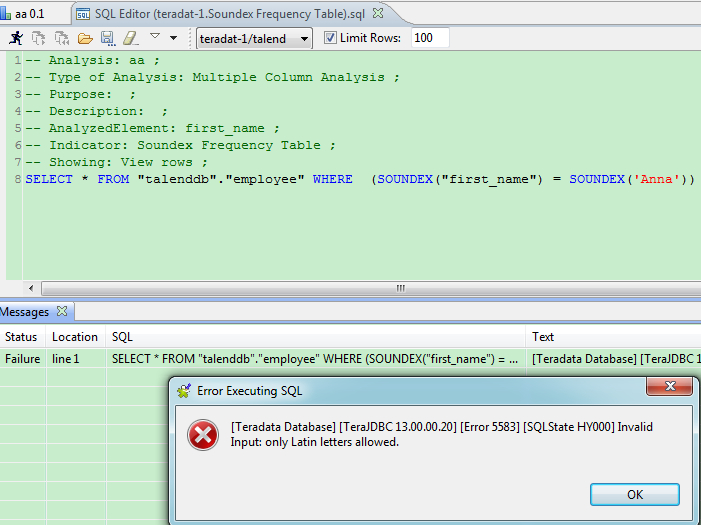Expand the toolbar view menu arrow
The height and width of the screenshot is (525, 701).
[x=173, y=38]
